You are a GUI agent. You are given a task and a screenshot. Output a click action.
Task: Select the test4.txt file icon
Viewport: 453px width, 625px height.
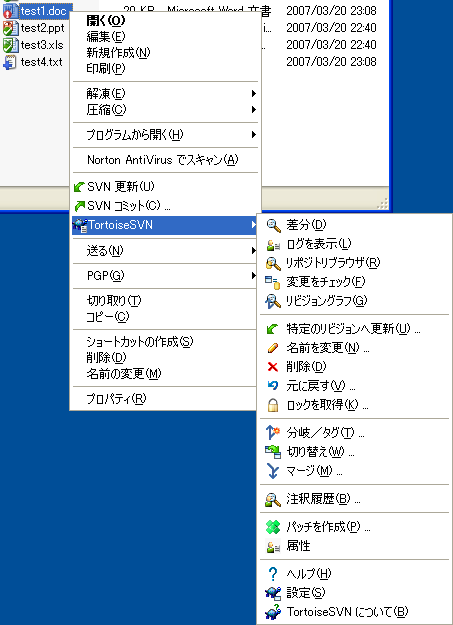[10, 63]
